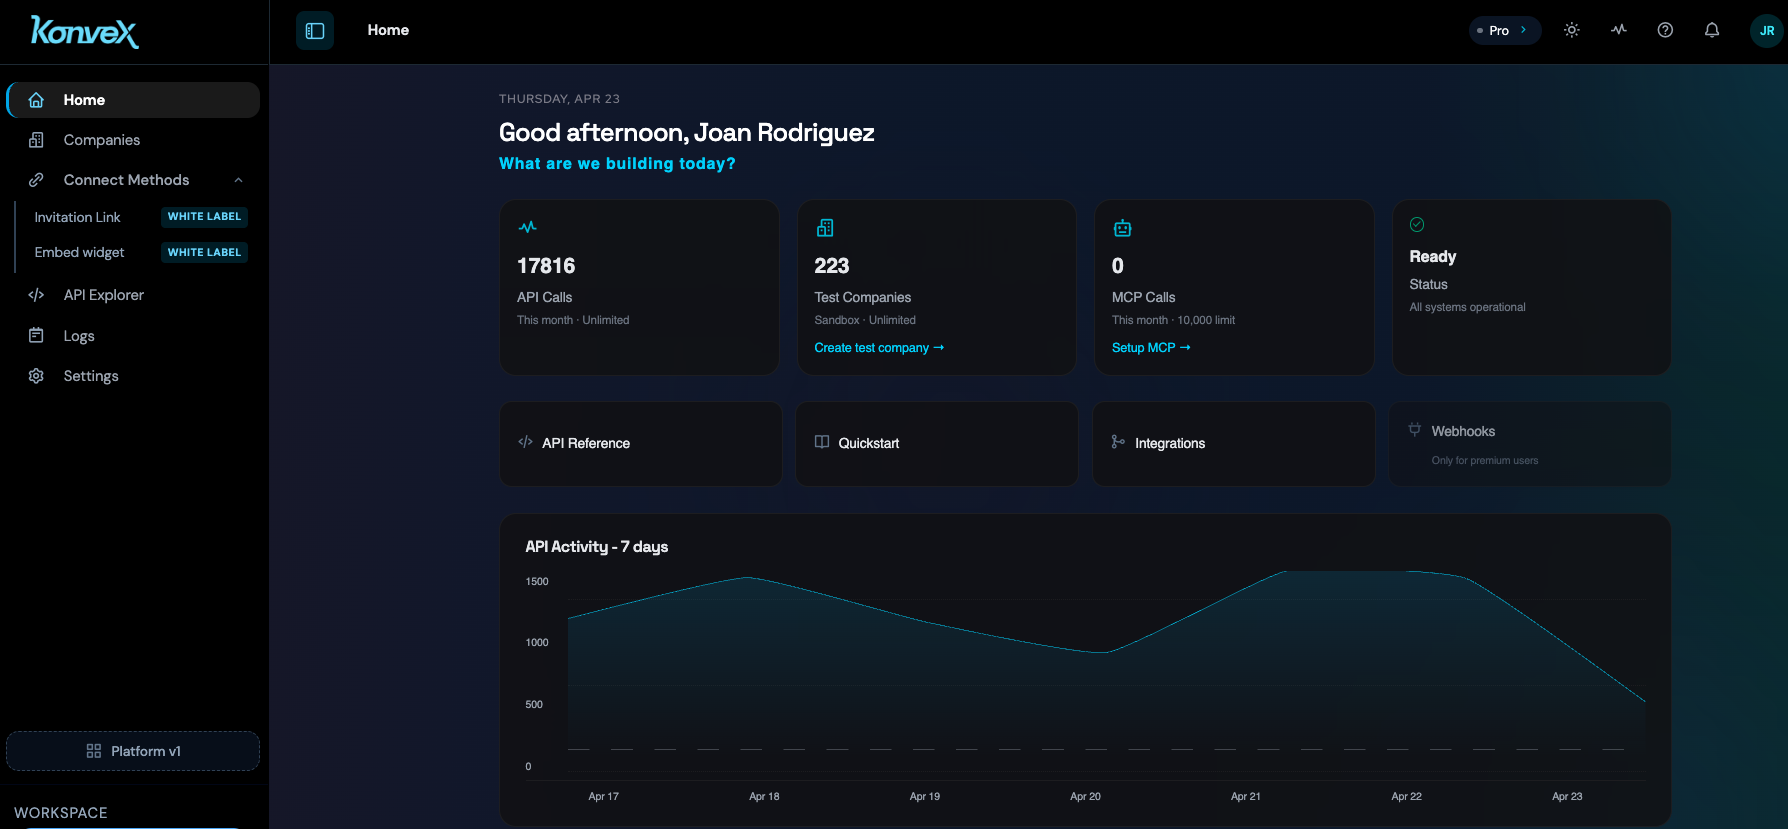Open the activity pulse icon in header
This screenshot has height=829, width=1788.
pos(1619,30)
